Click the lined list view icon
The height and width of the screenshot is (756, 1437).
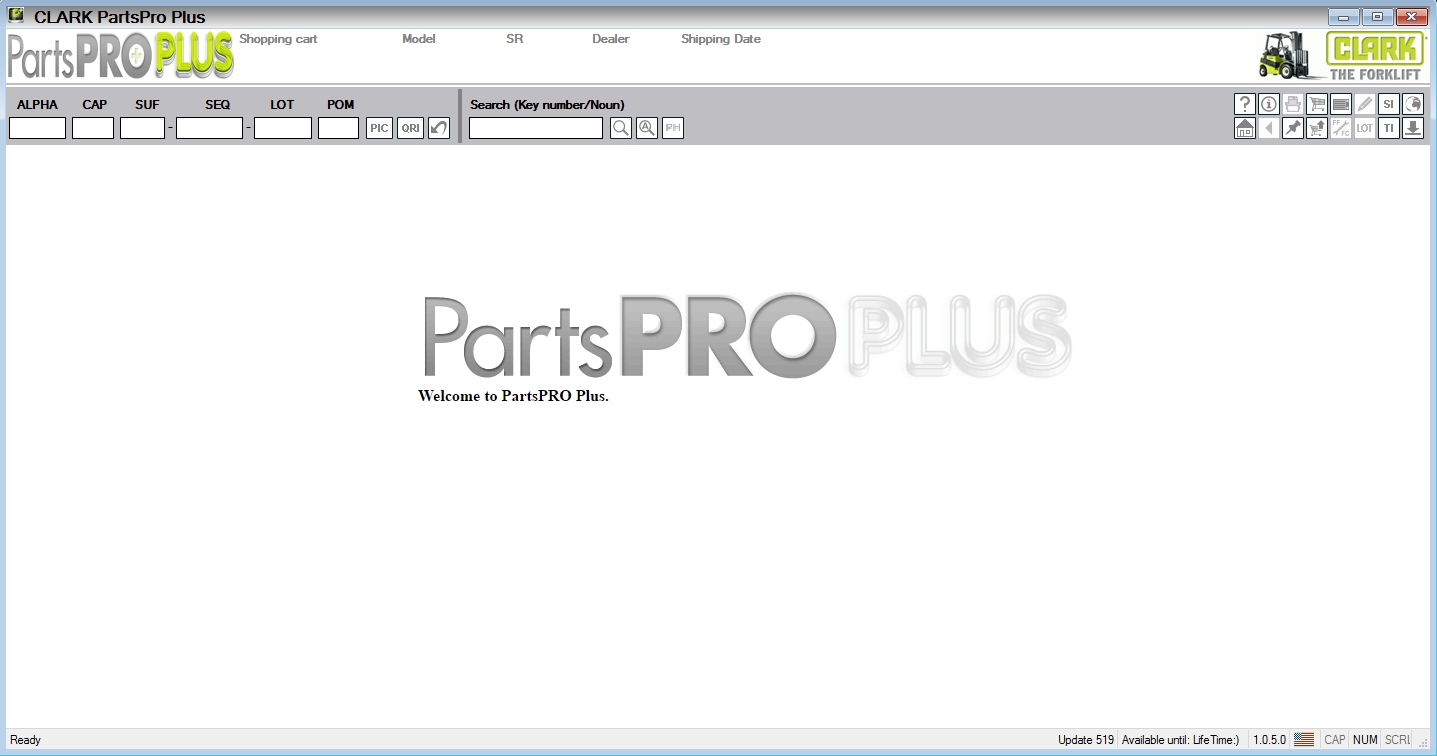(1341, 104)
